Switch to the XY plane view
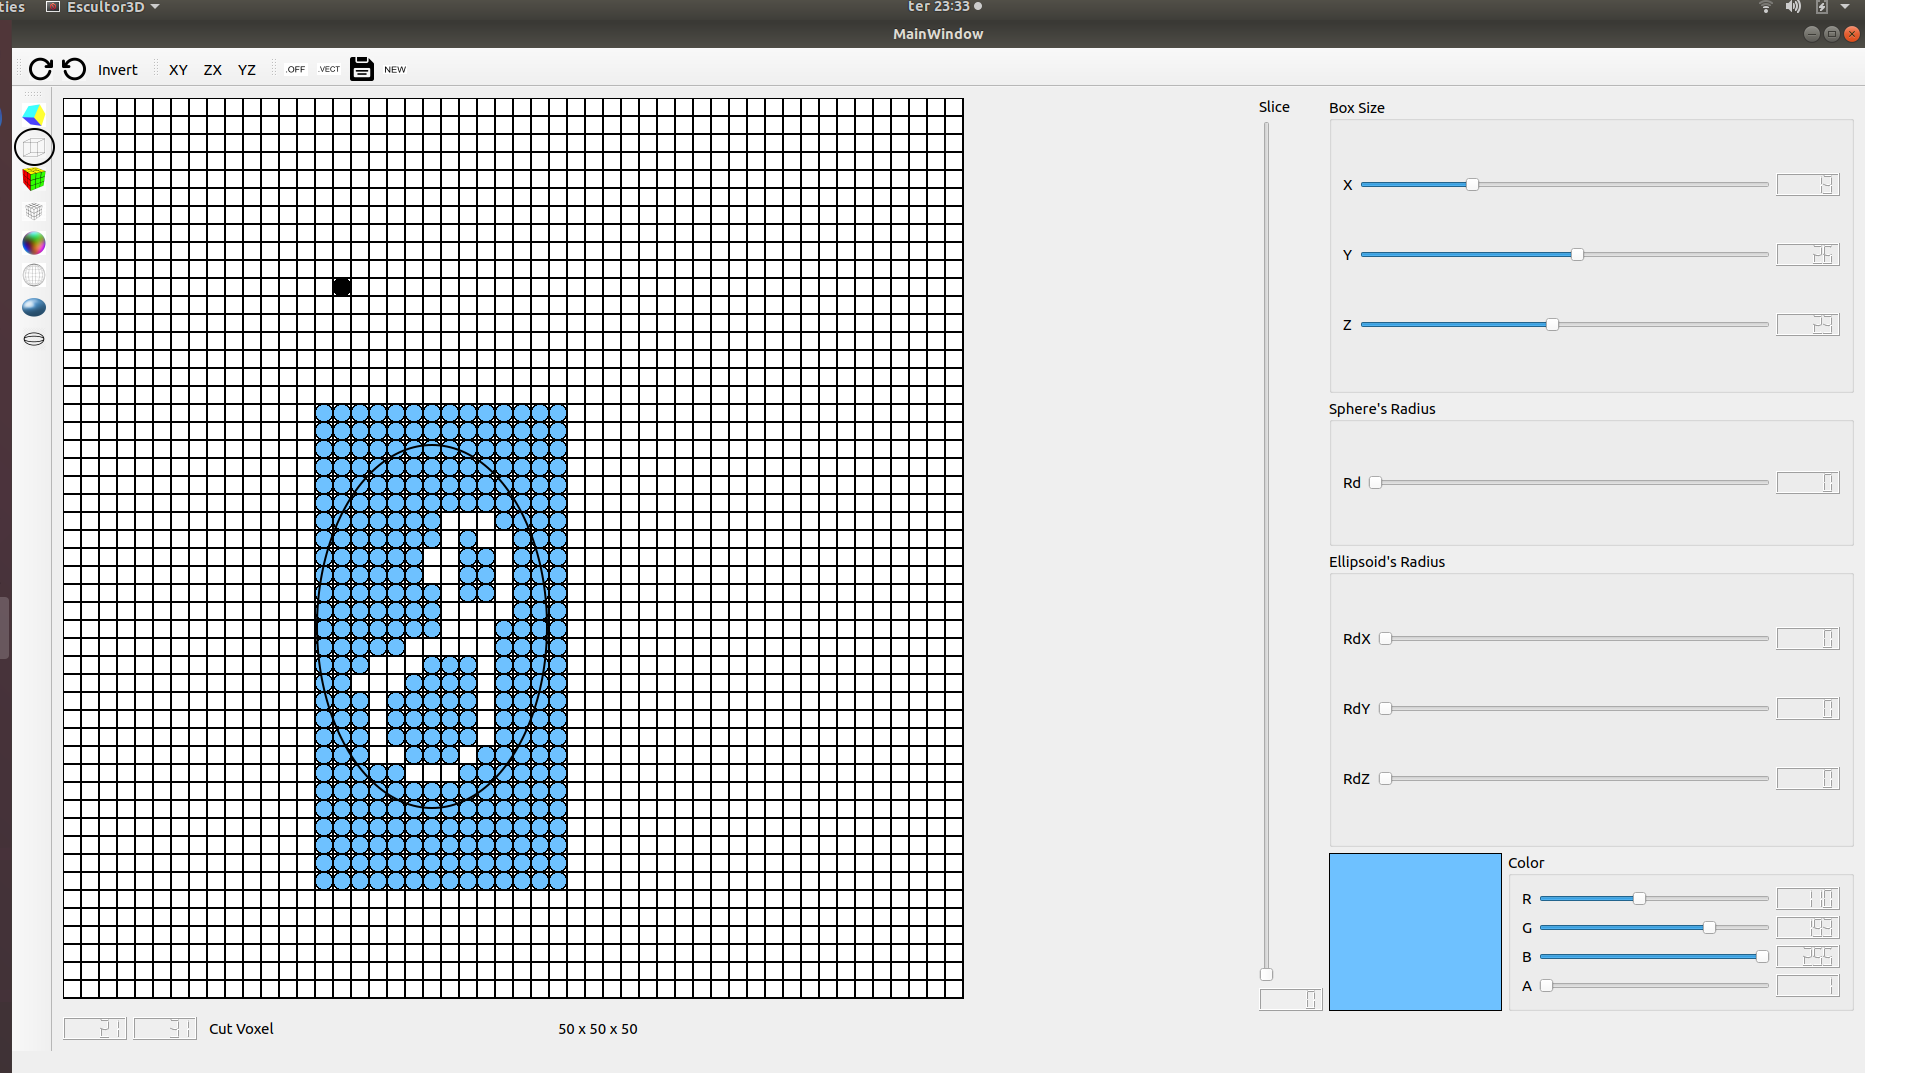Image resolution: width=1920 pixels, height=1080 pixels. click(x=178, y=69)
